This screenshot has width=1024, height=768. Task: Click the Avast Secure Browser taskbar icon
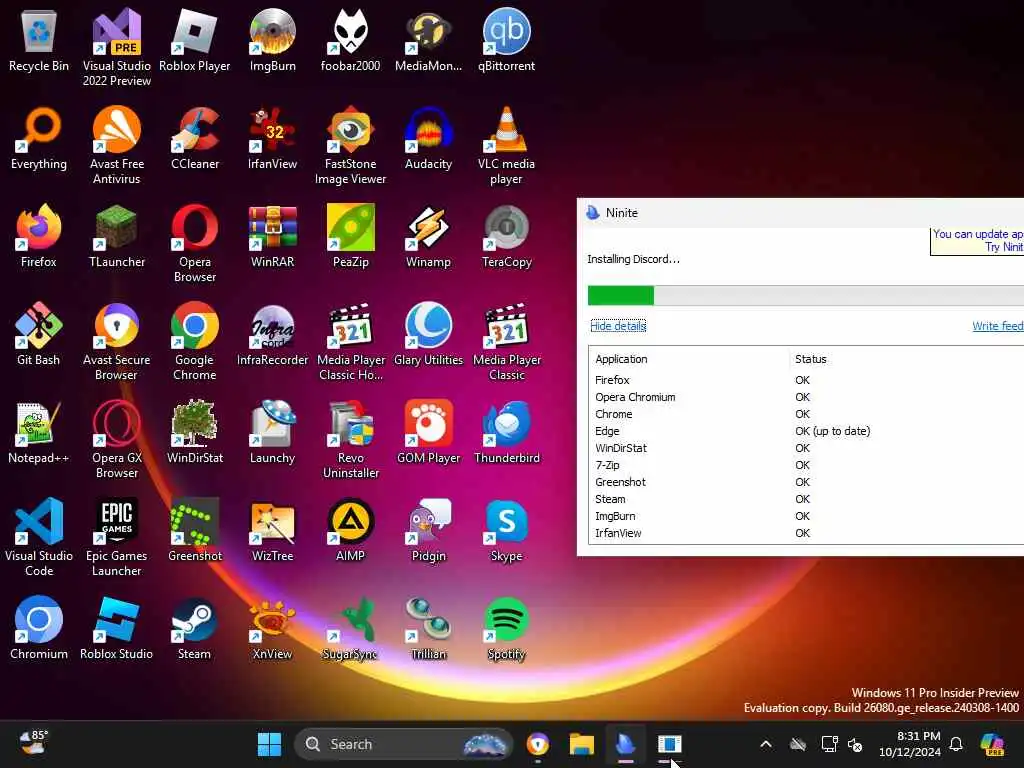(x=537, y=744)
